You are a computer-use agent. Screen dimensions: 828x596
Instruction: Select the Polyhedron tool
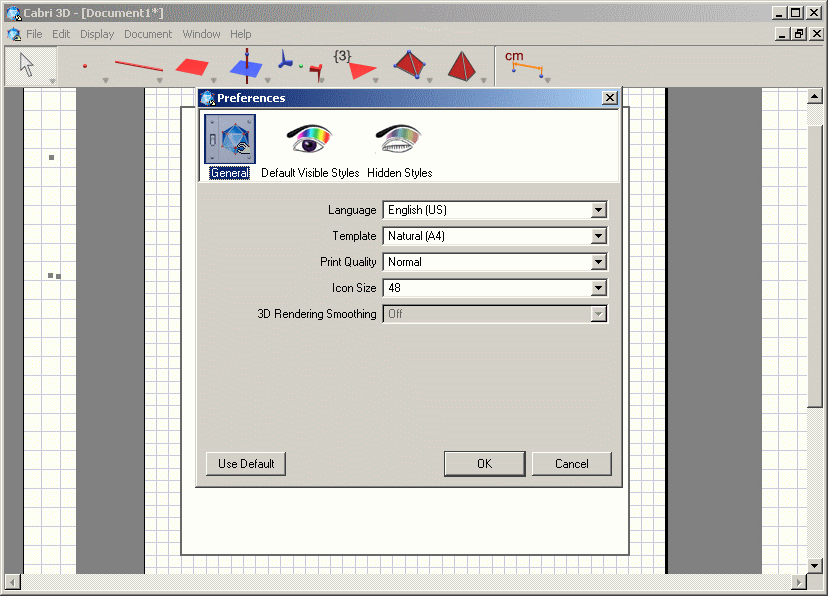(410, 64)
